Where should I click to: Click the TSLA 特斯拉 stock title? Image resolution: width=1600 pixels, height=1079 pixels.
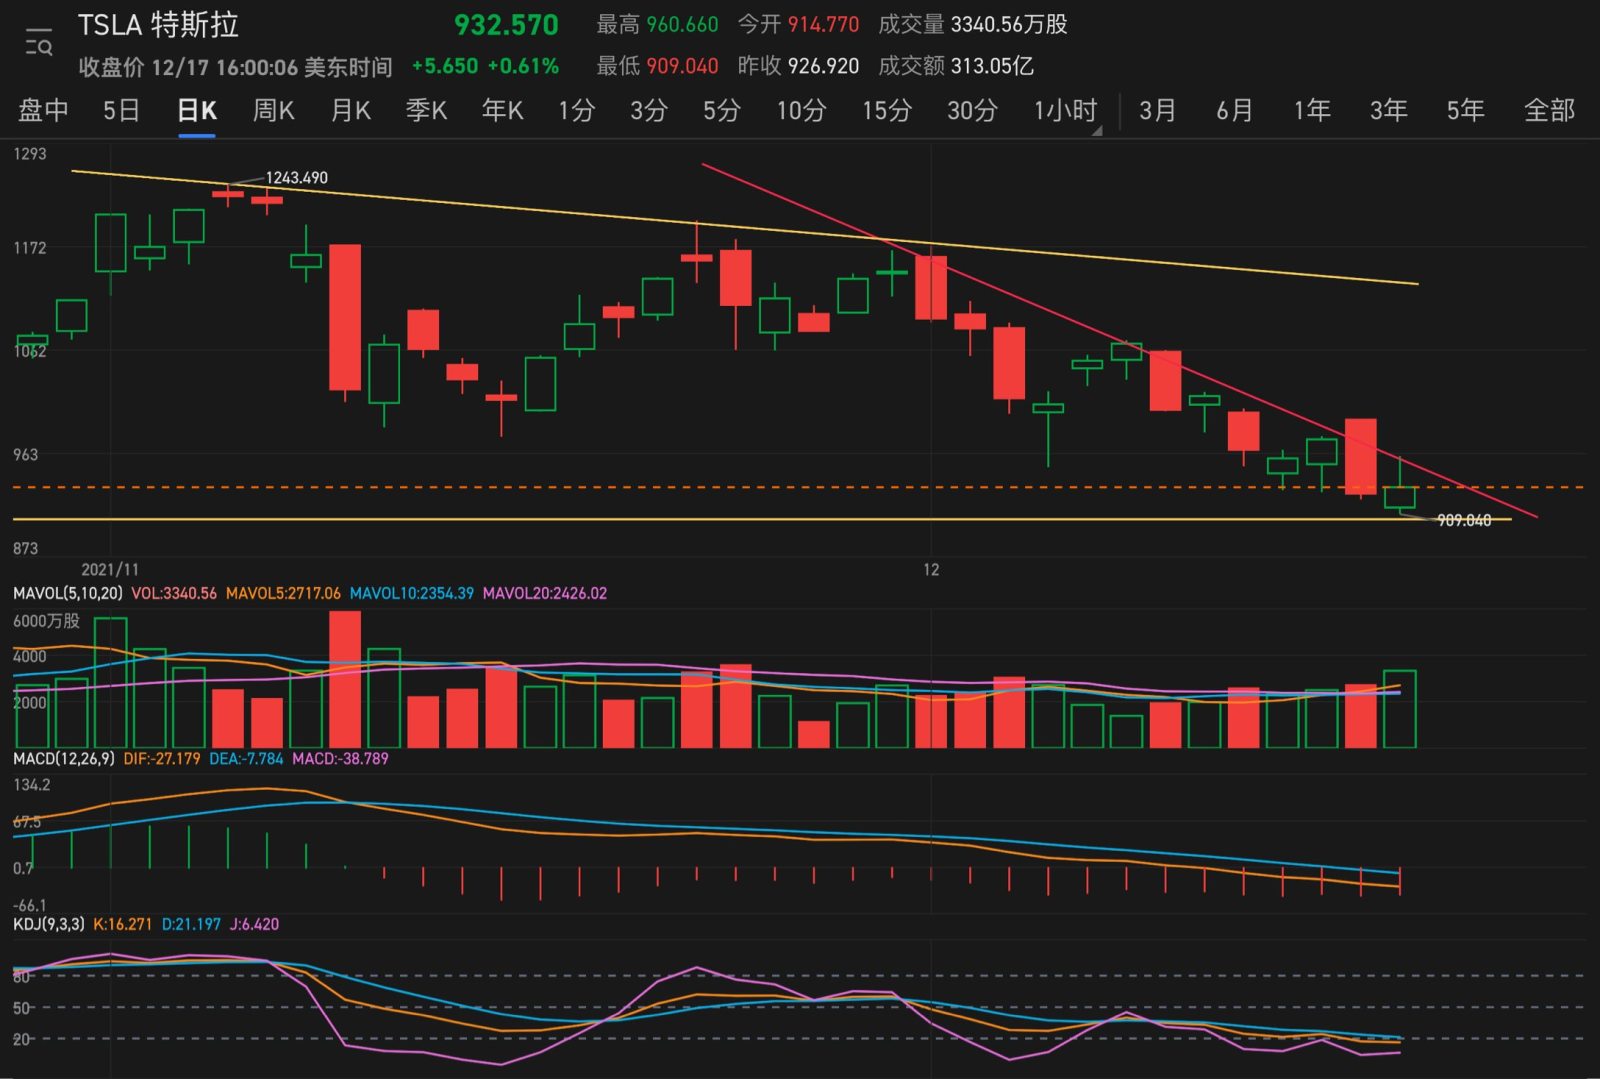tap(158, 25)
